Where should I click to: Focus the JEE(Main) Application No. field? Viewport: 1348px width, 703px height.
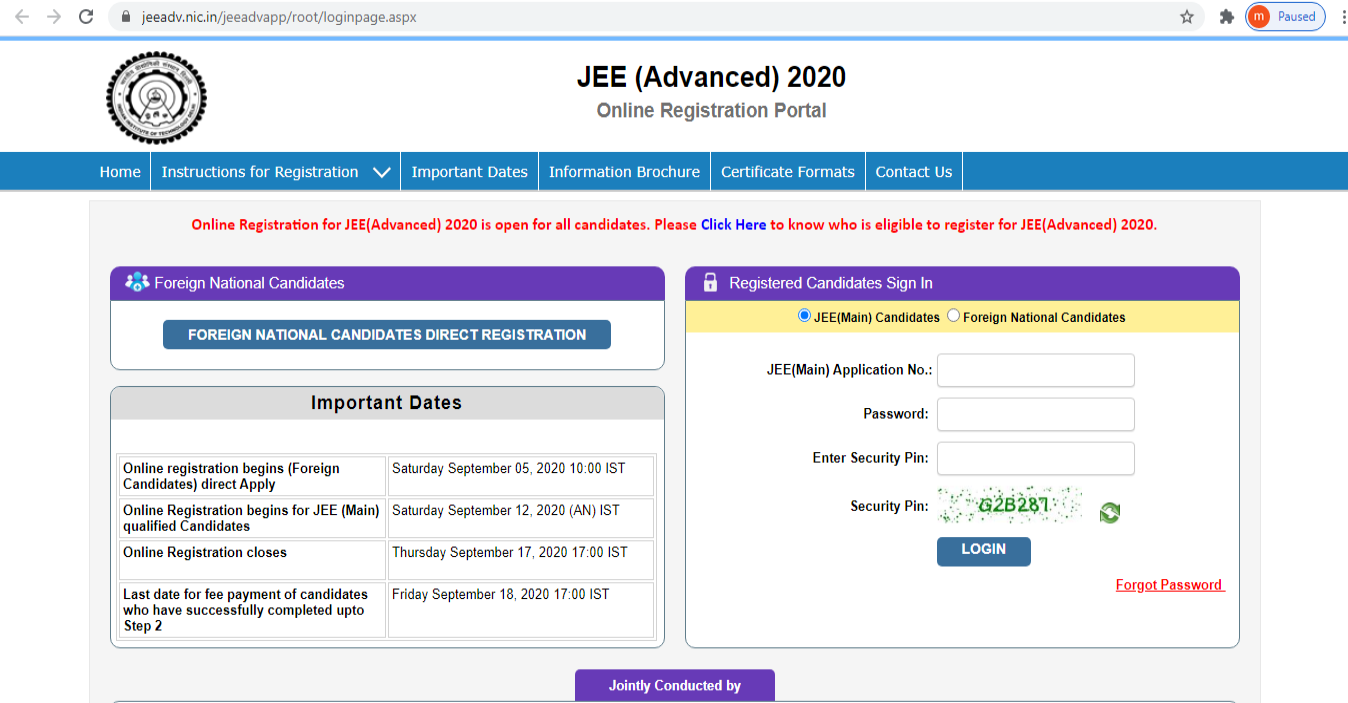[1036, 370]
